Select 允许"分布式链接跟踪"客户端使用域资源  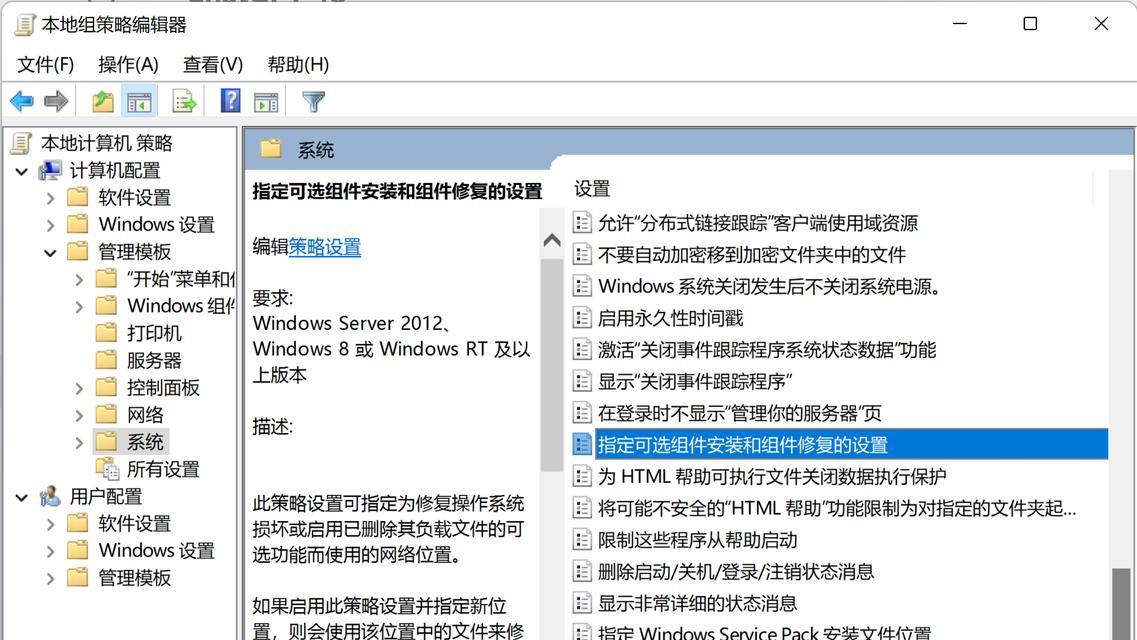(758, 223)
